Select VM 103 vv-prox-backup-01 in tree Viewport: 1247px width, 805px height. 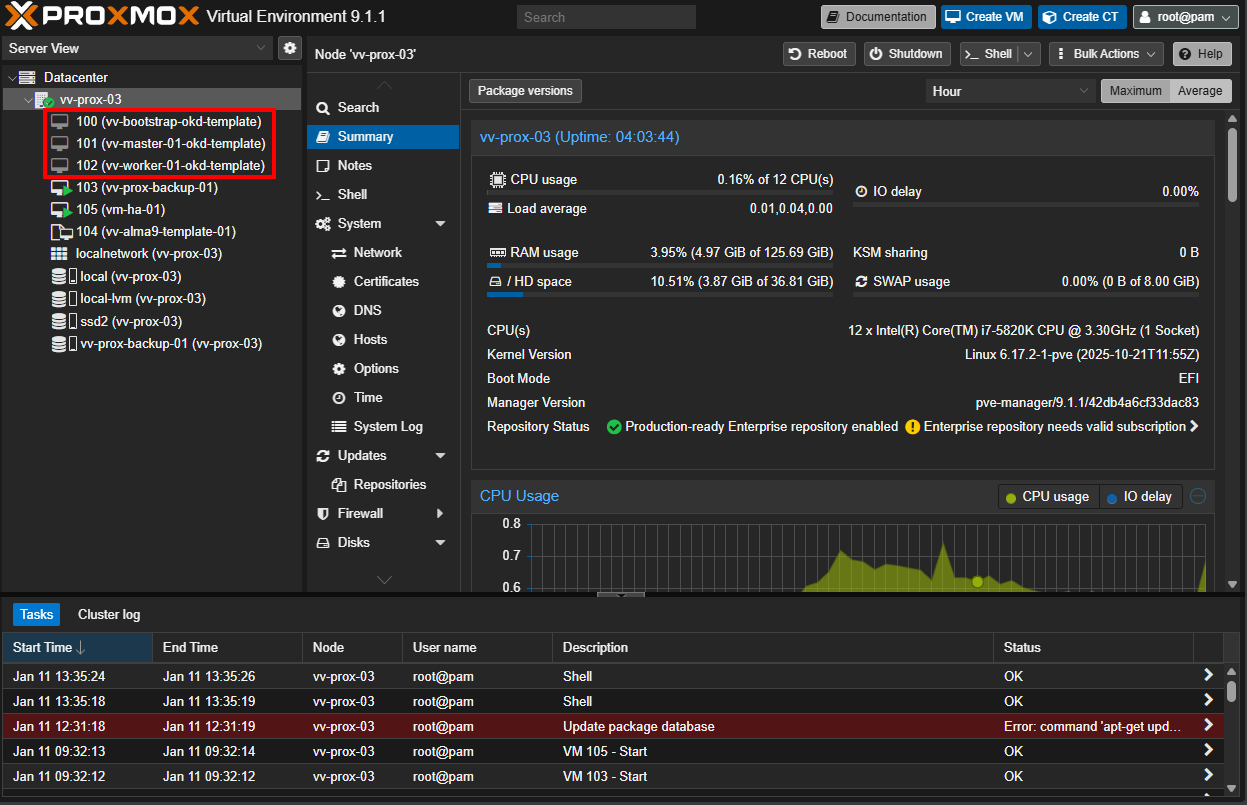pyautogui.click(x=146, y=187)
